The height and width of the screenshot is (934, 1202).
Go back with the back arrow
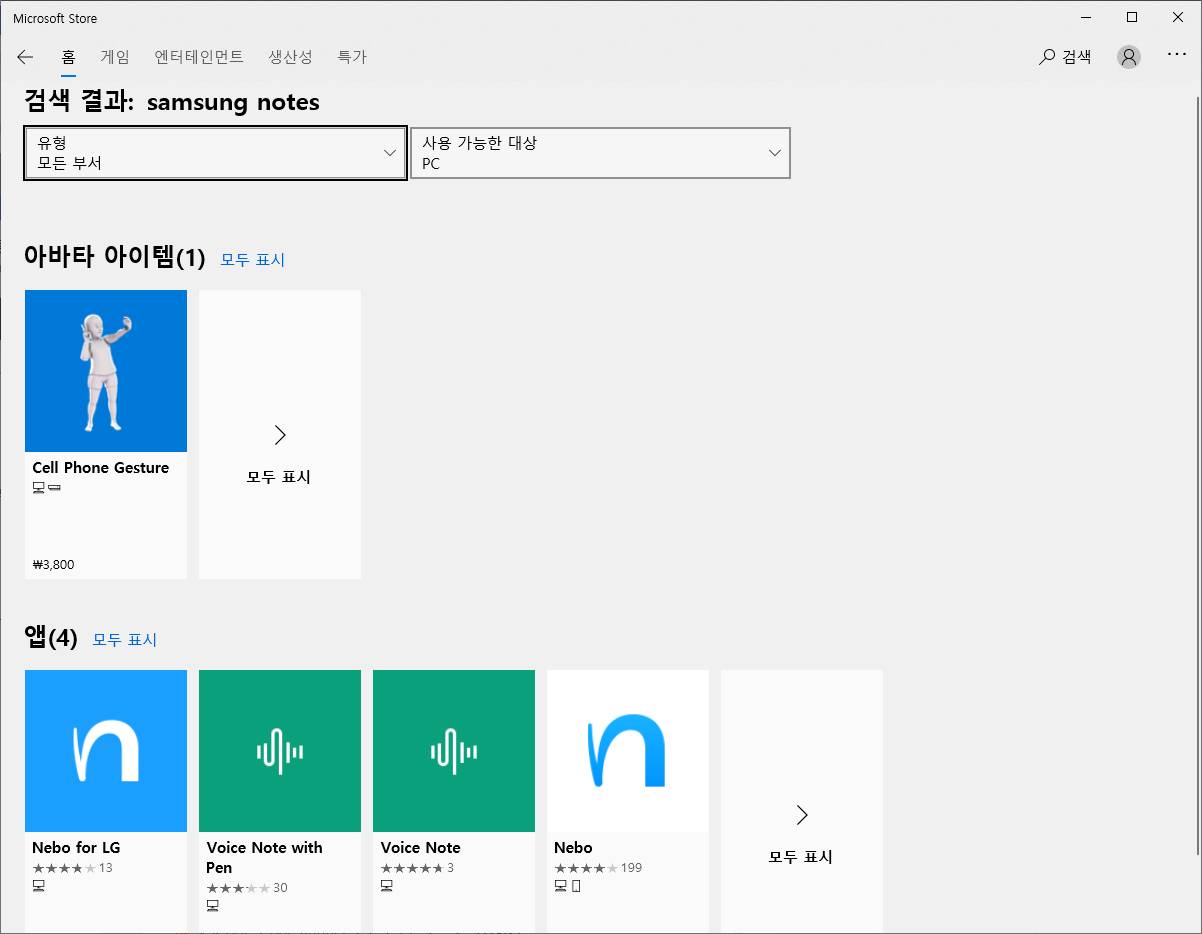(25, 57)
